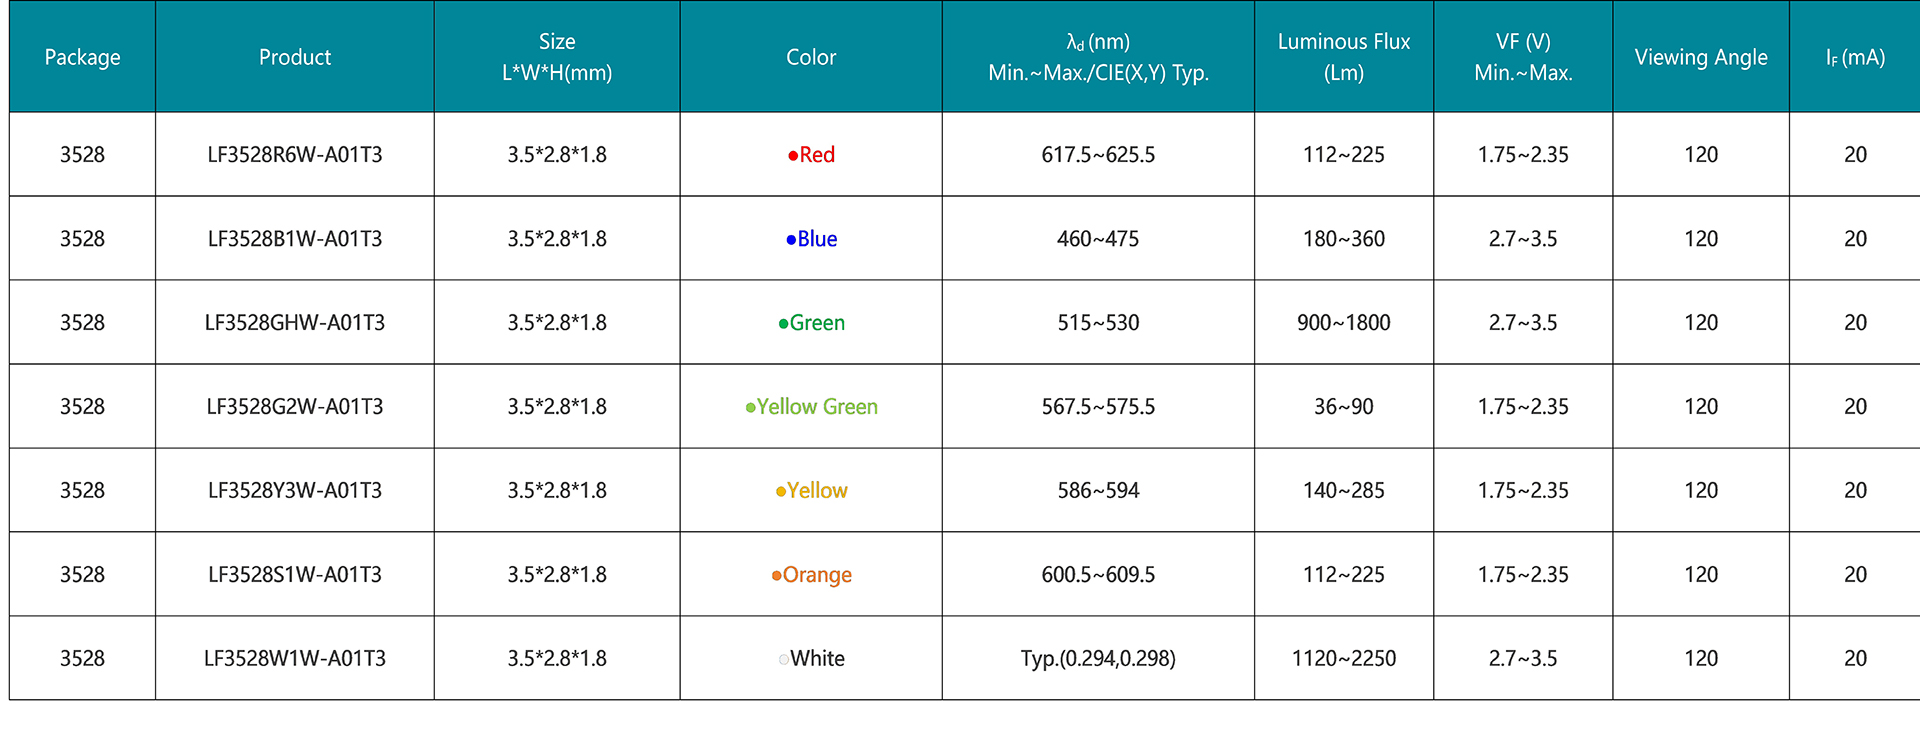The width and height of the screenshot is (1920, 732).
Task: Click the Product column header
Action: pyautogui.click(x=295, y=57)
